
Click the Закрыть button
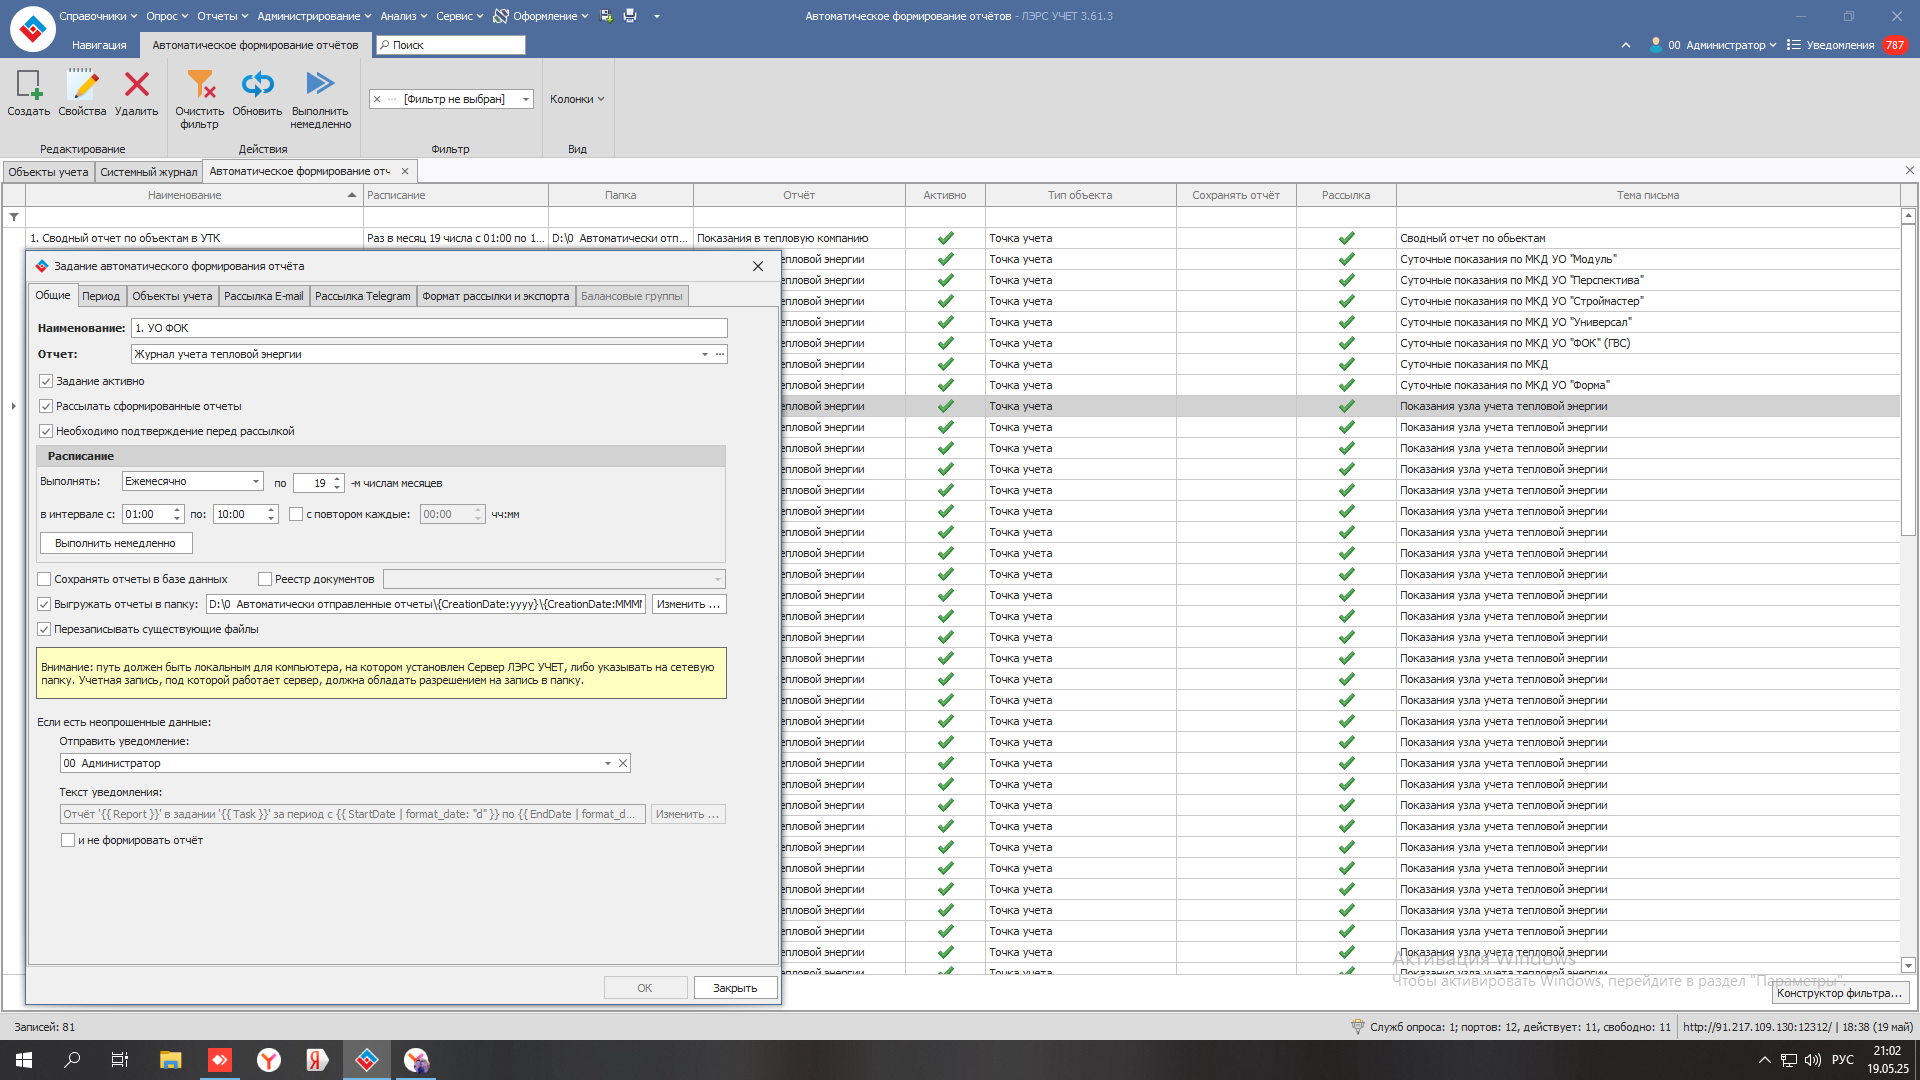tap(735, 988)
